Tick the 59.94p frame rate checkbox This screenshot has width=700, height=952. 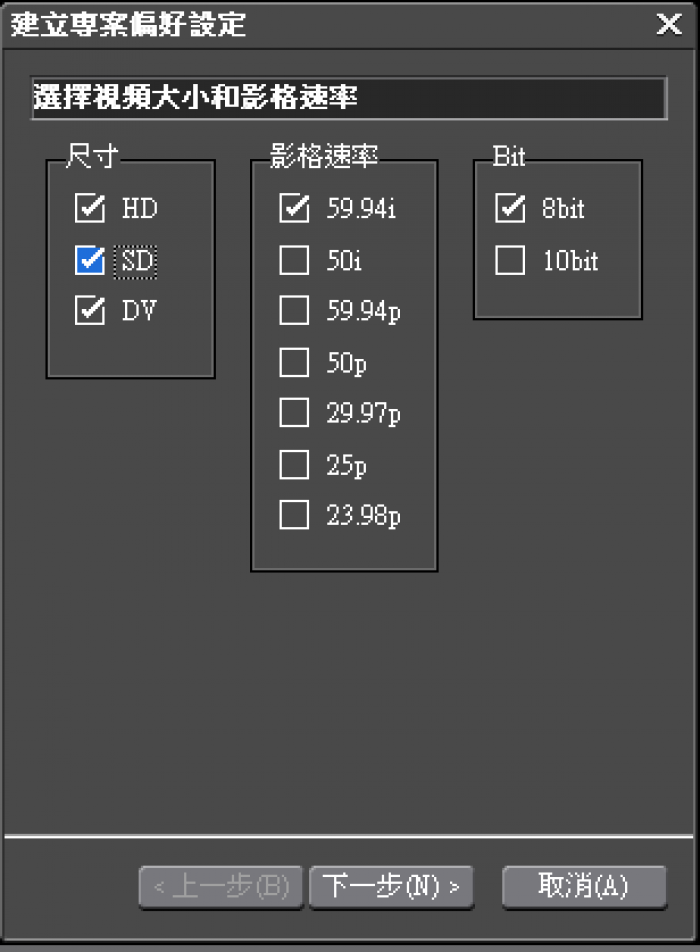coord(294,312)
